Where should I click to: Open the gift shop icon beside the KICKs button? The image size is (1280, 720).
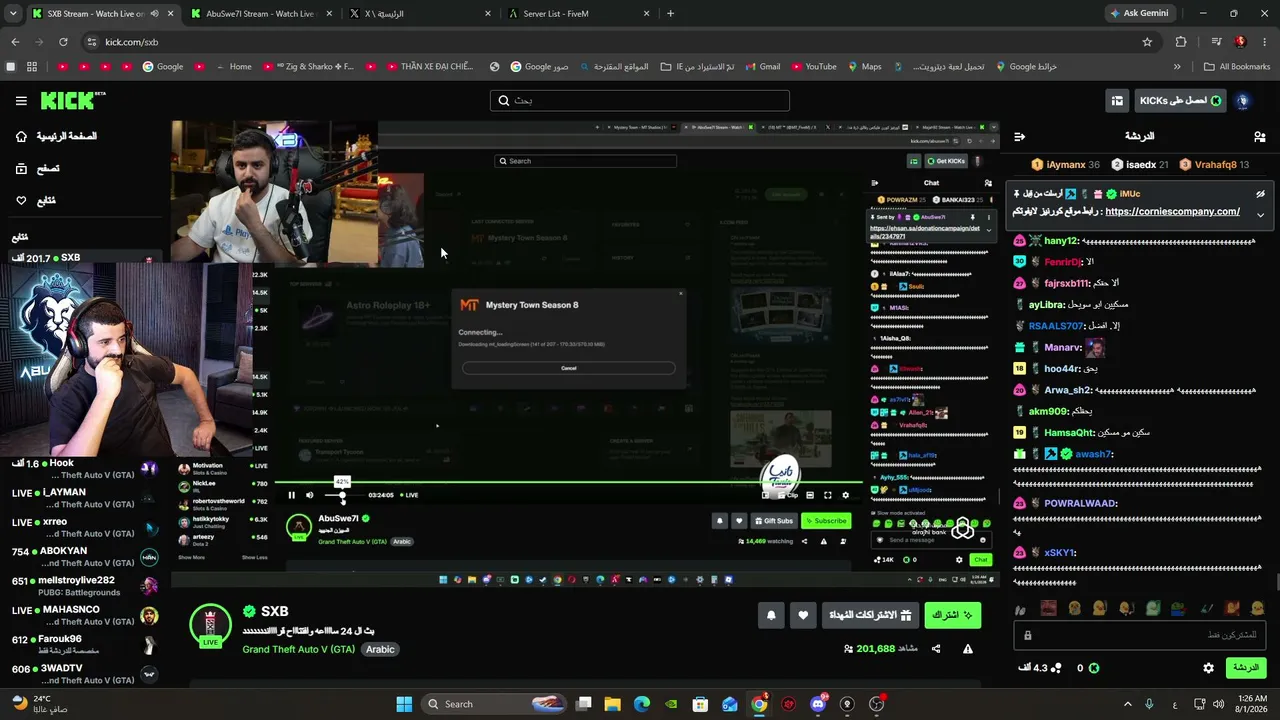[1116, 100]
